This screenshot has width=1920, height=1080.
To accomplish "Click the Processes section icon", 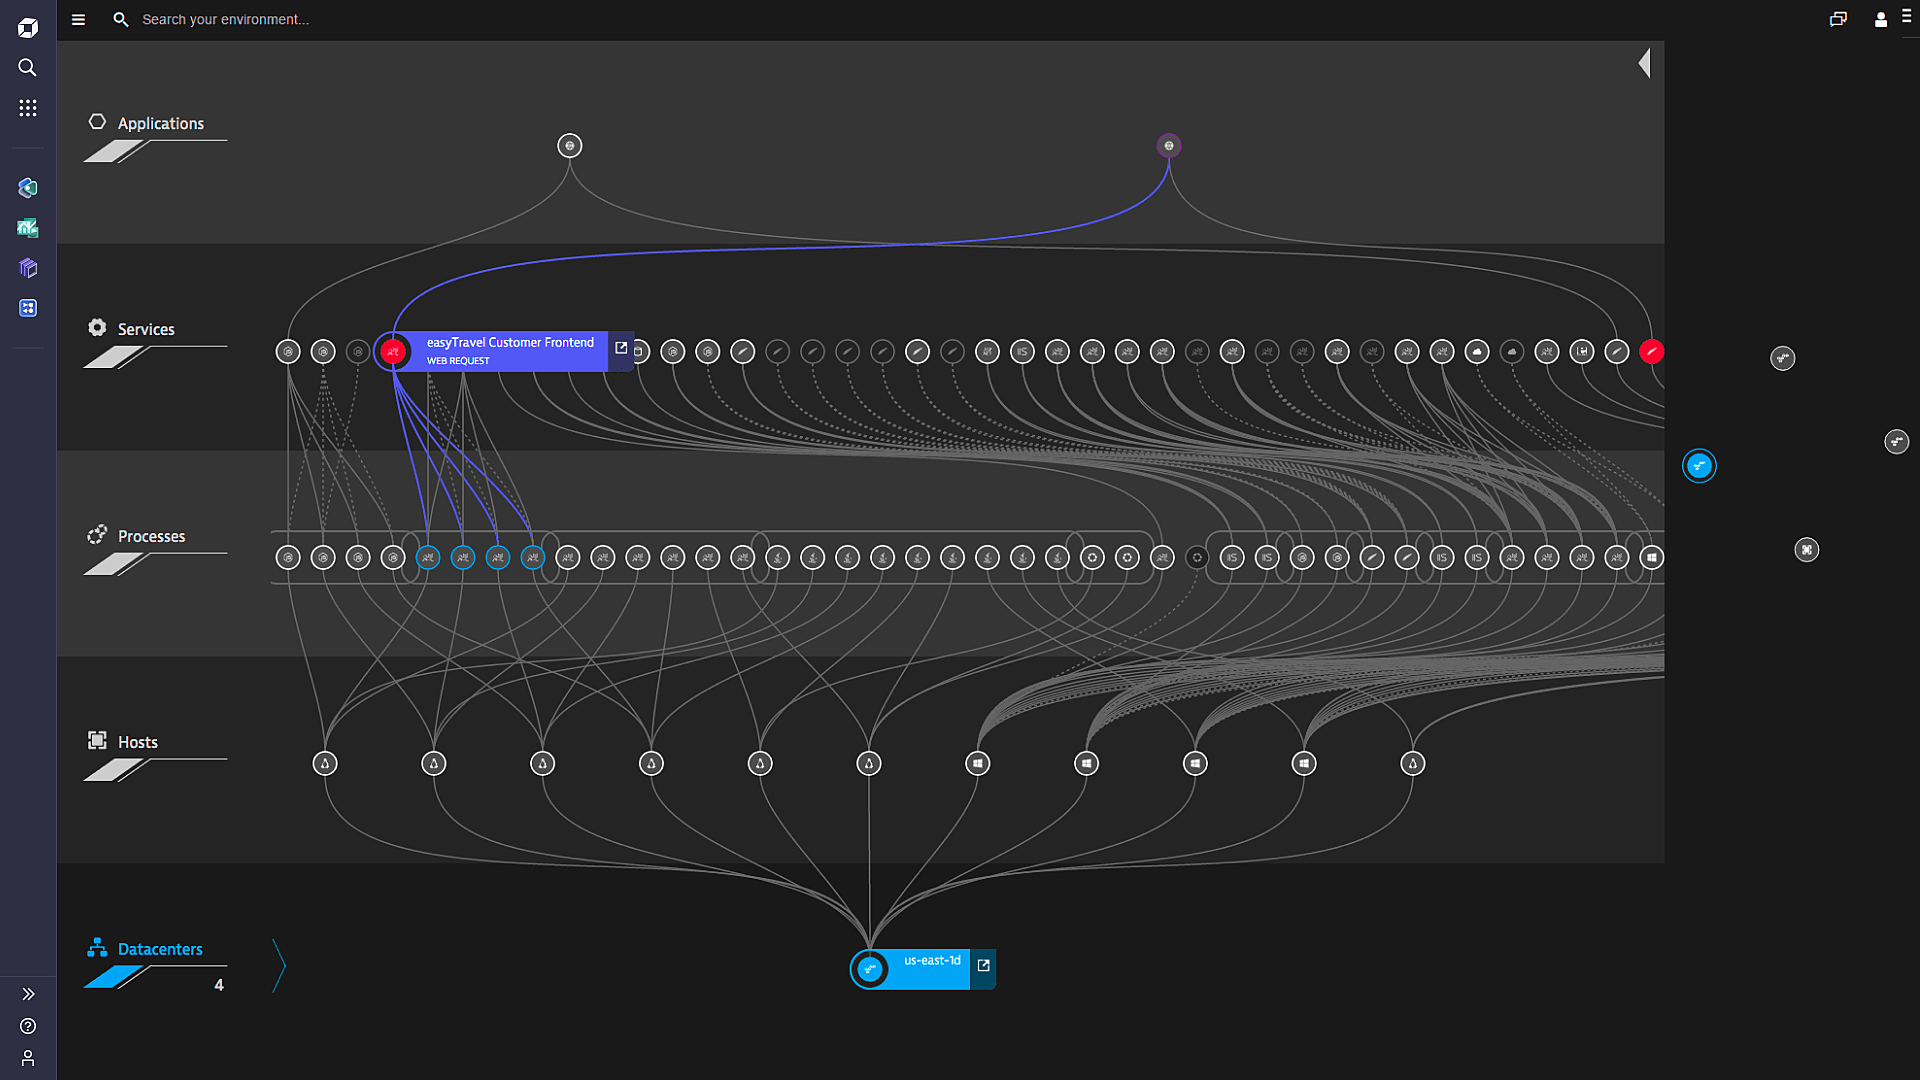I will tap(98, 534).
